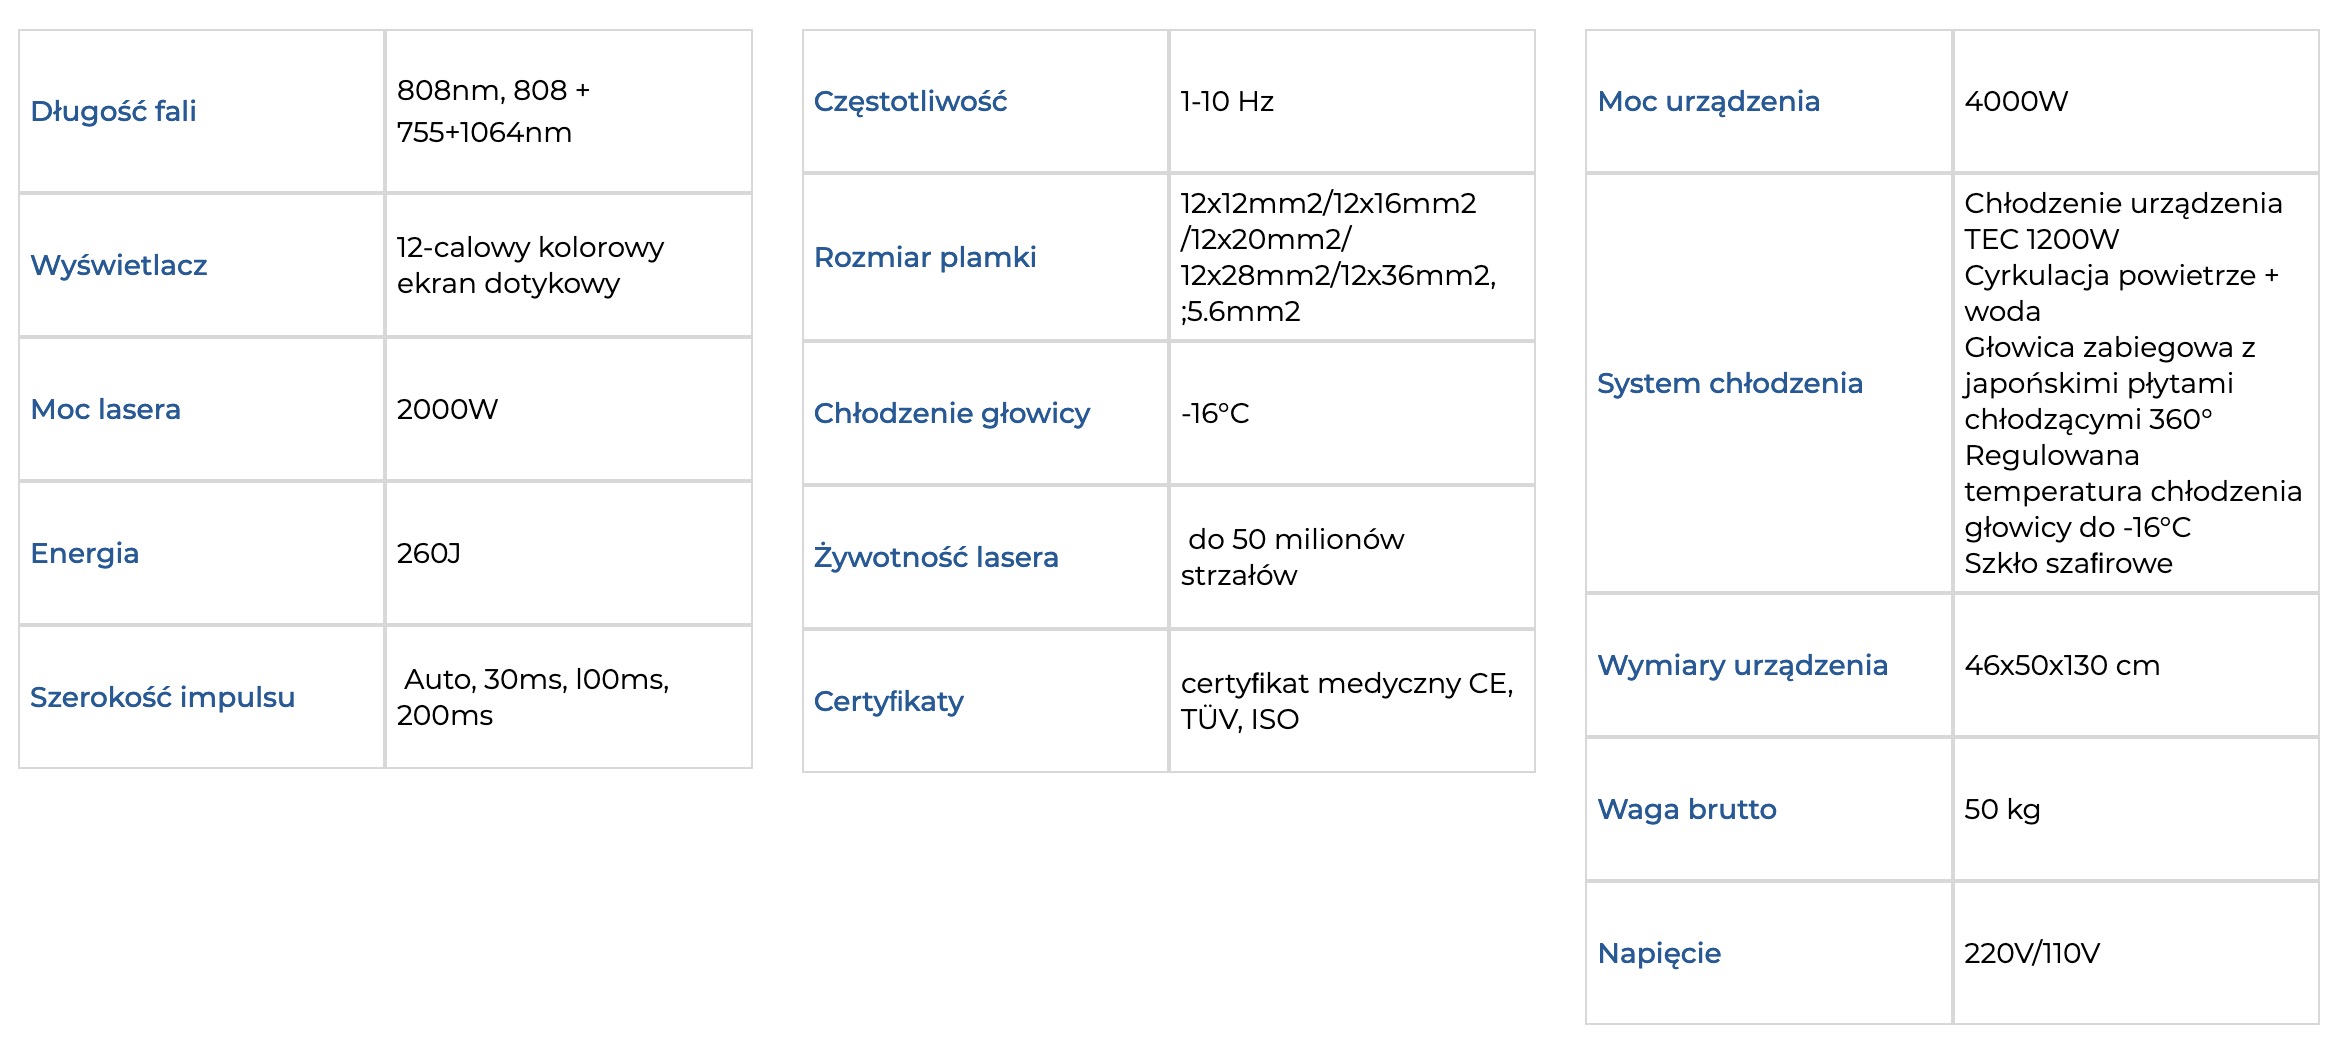The height and width of the screenshot is (1056, 2342).
Task: Click the "Wyświetlacz" row label
Action: click(x=119, y=265)
